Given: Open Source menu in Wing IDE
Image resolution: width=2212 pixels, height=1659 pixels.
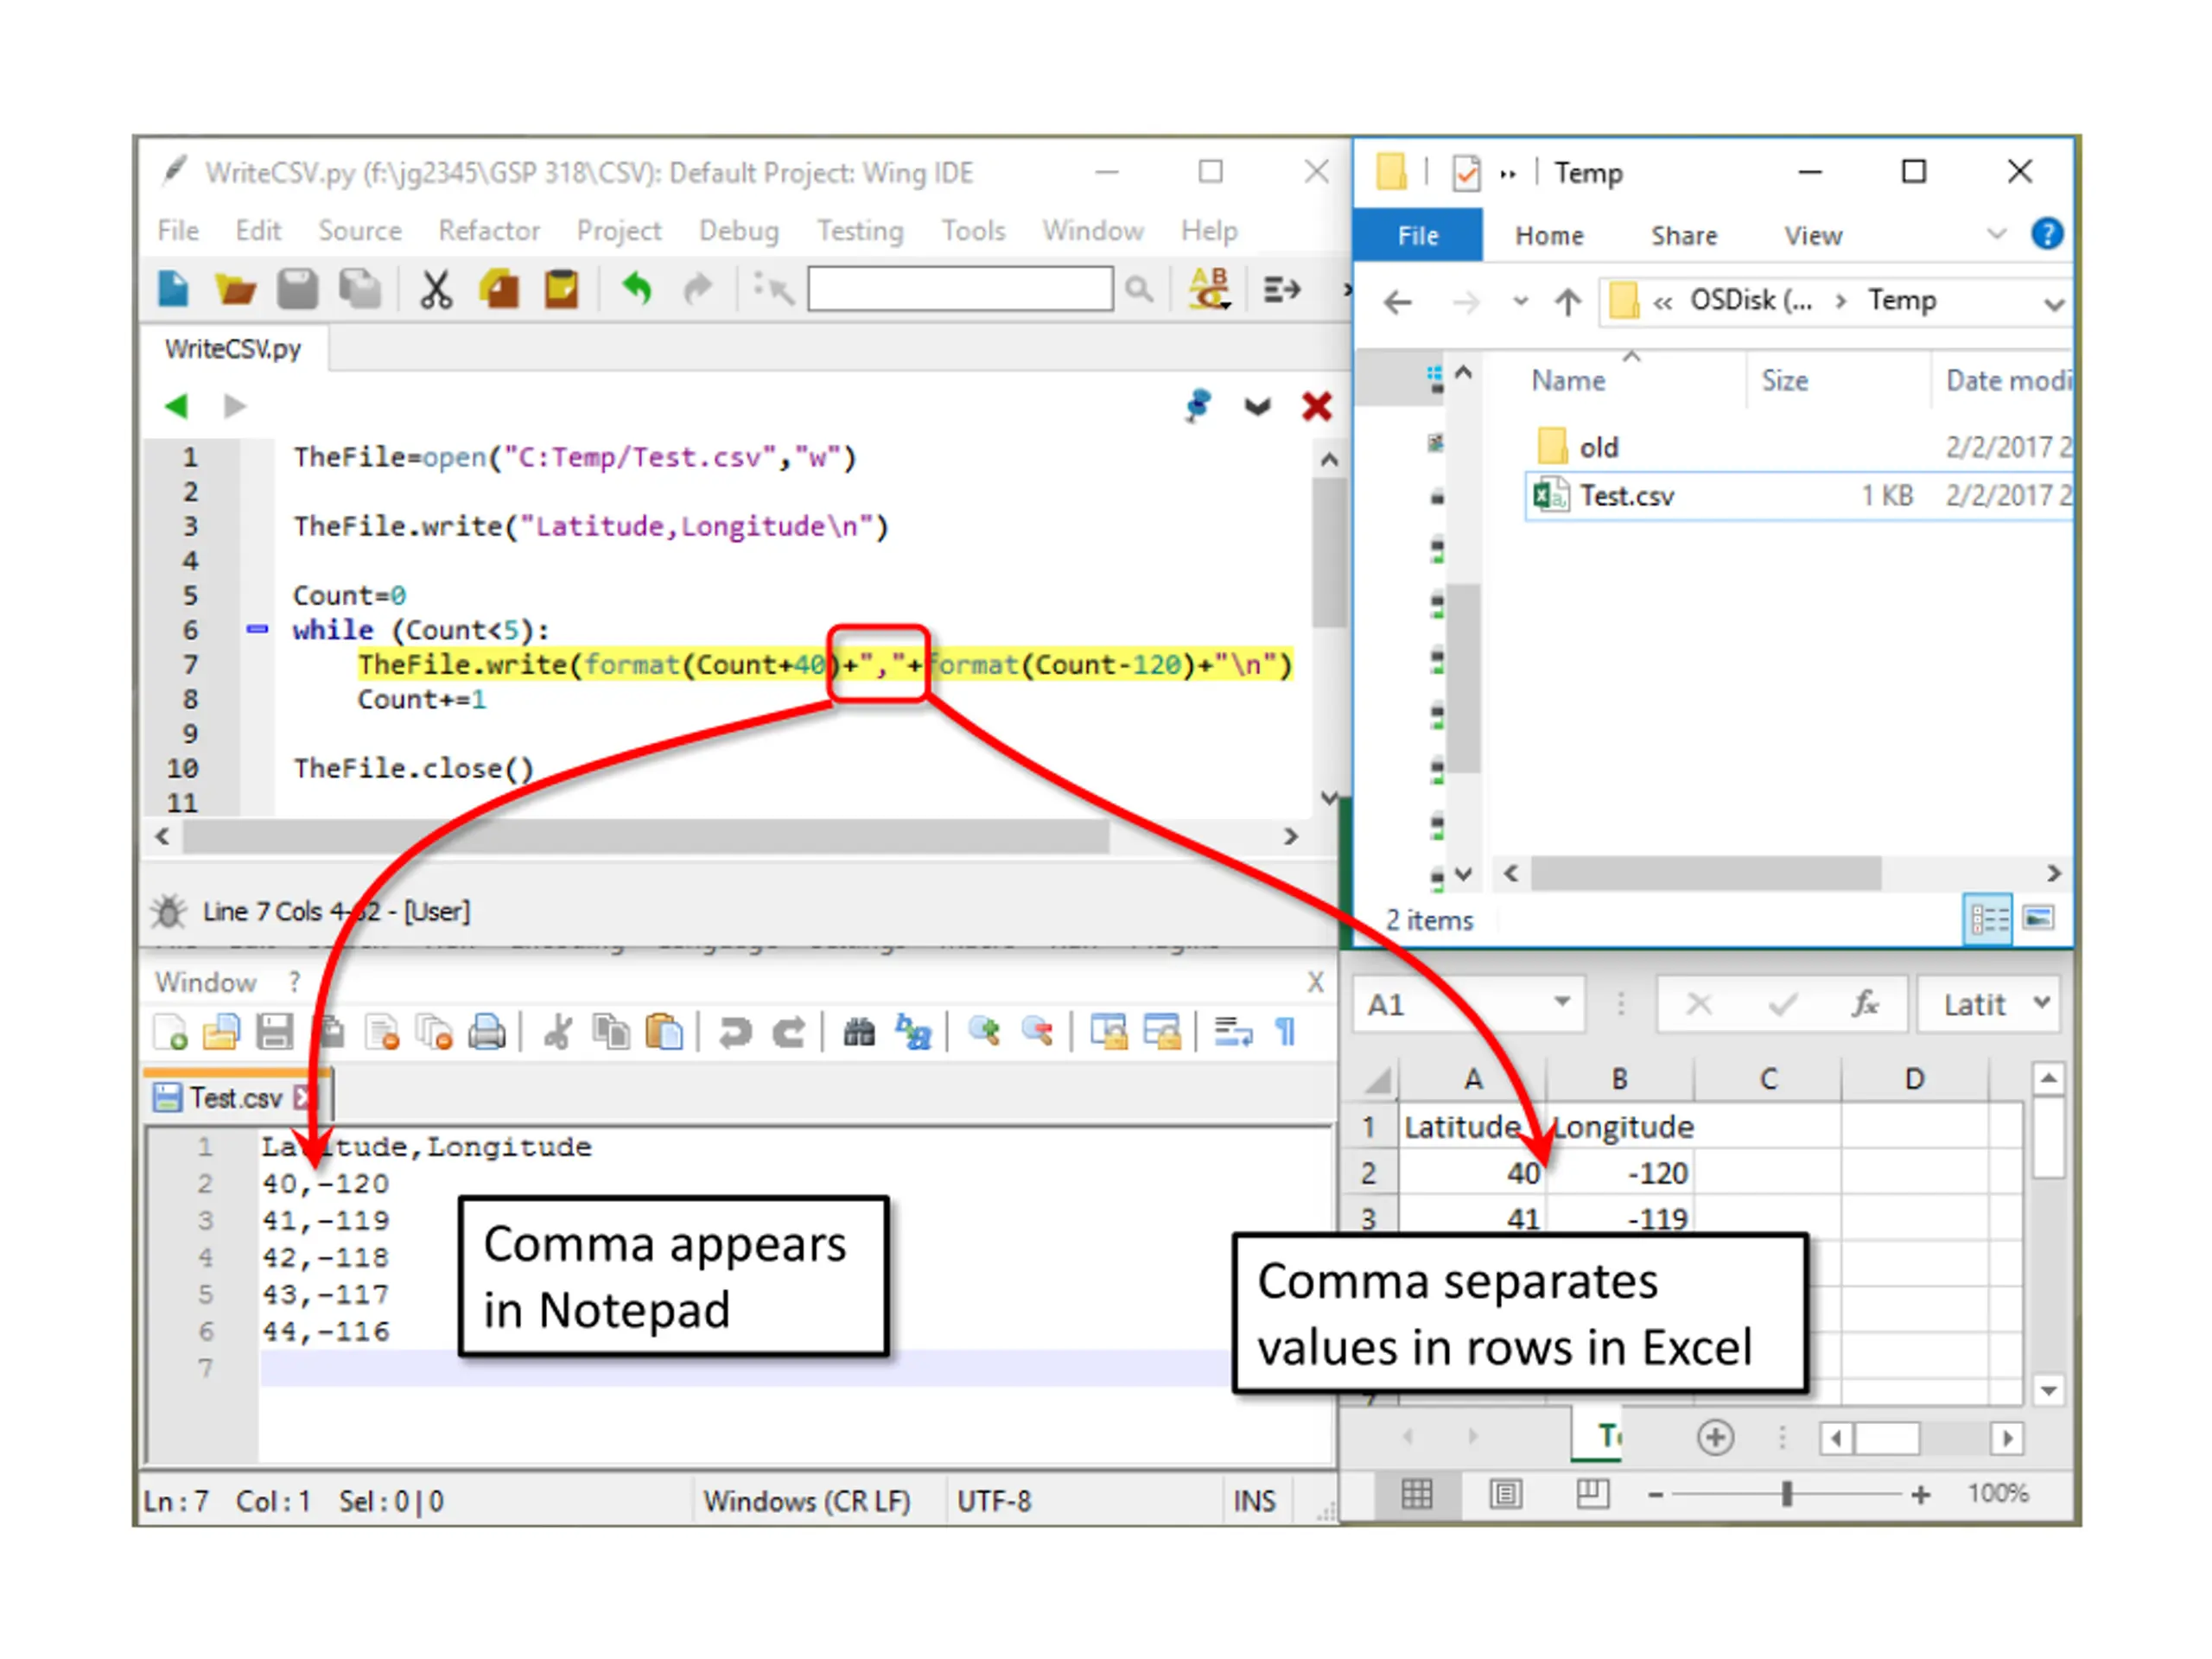Looking at the screenshot, I should (x=360, y=231).
